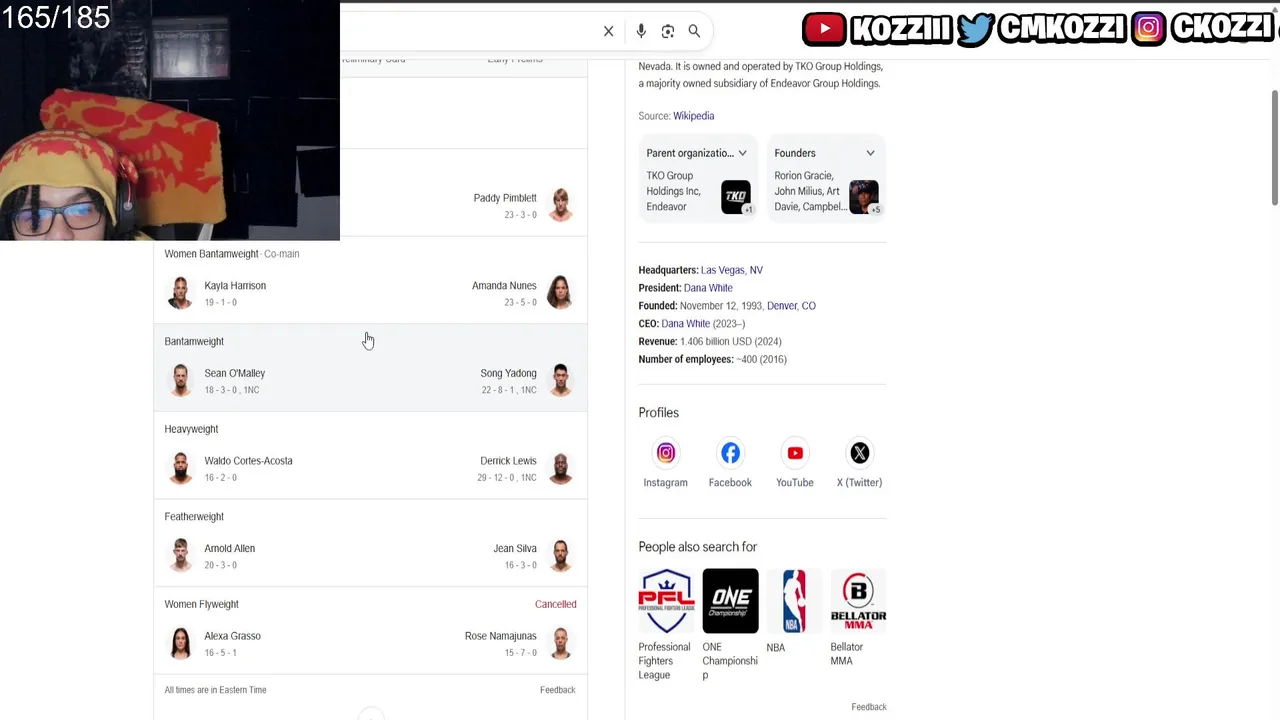Click the Women Flyweight division heading
This screenshot has width=1280, height=720.
(x=201, y=604)
